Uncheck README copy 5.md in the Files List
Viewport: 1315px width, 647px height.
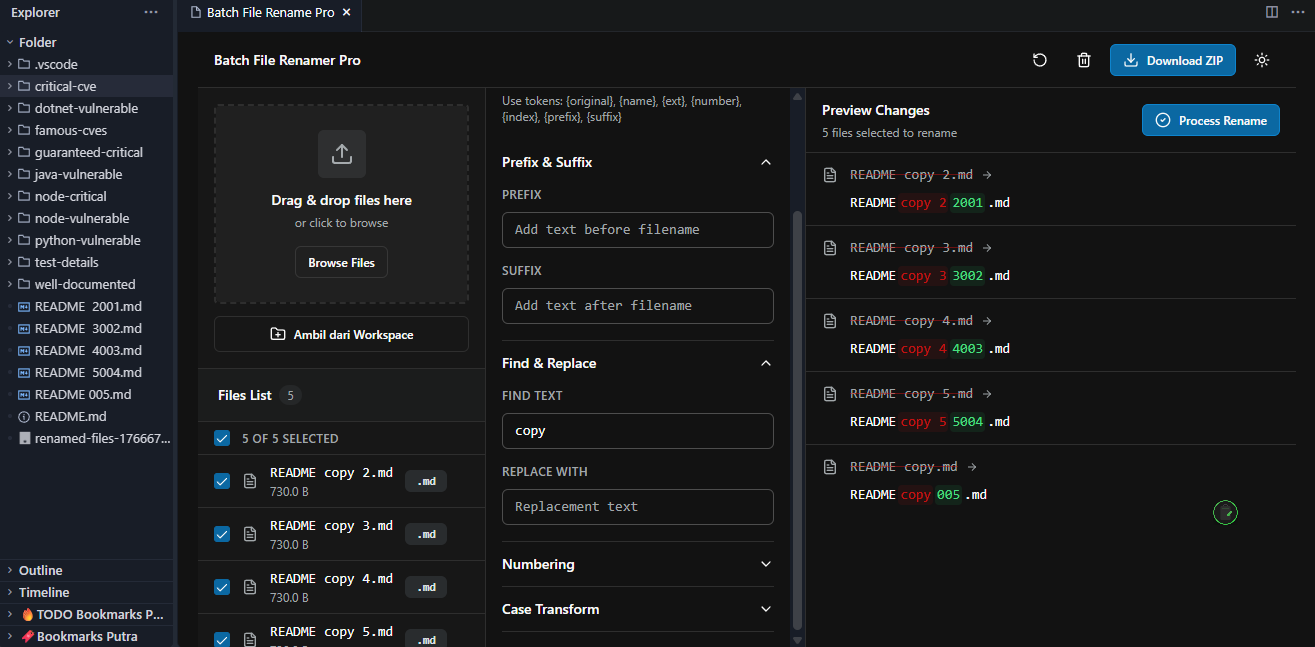coord(221,640)
